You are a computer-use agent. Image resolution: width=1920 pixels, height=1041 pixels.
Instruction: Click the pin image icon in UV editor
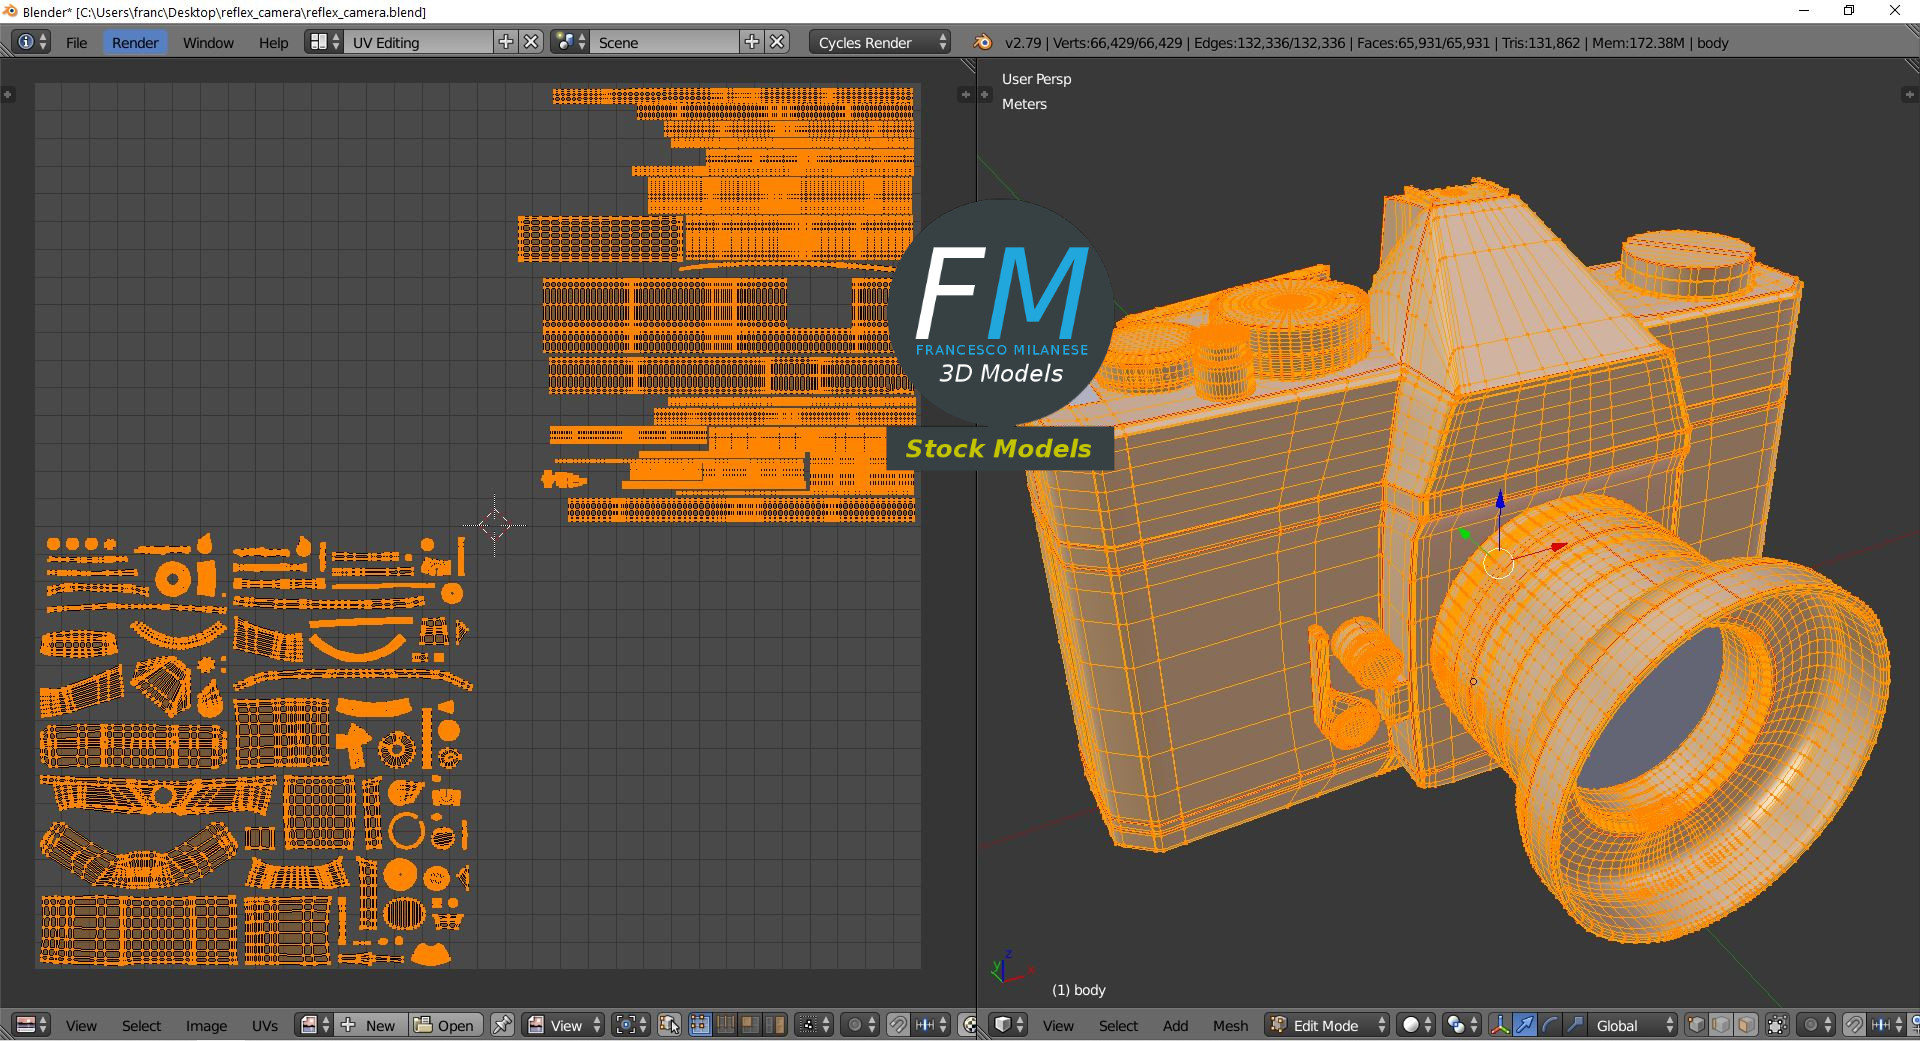click(x=502, y=1025)
